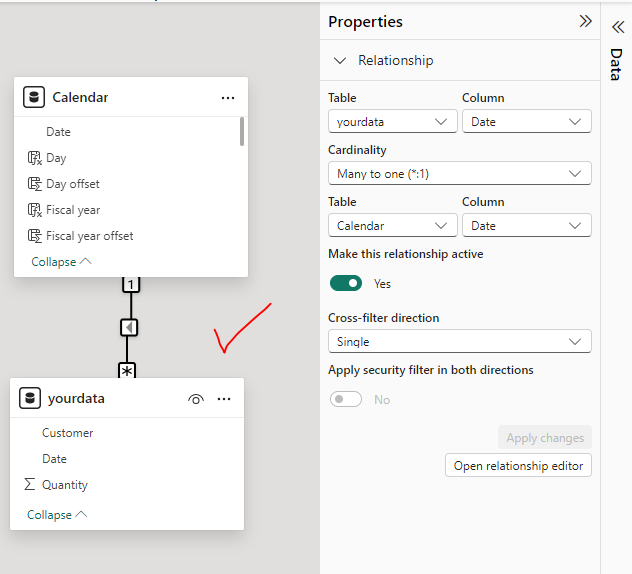Click the yourdata table title
This screenshot has width=632, height=574.
pyautogui.click(x=76, y=398)
